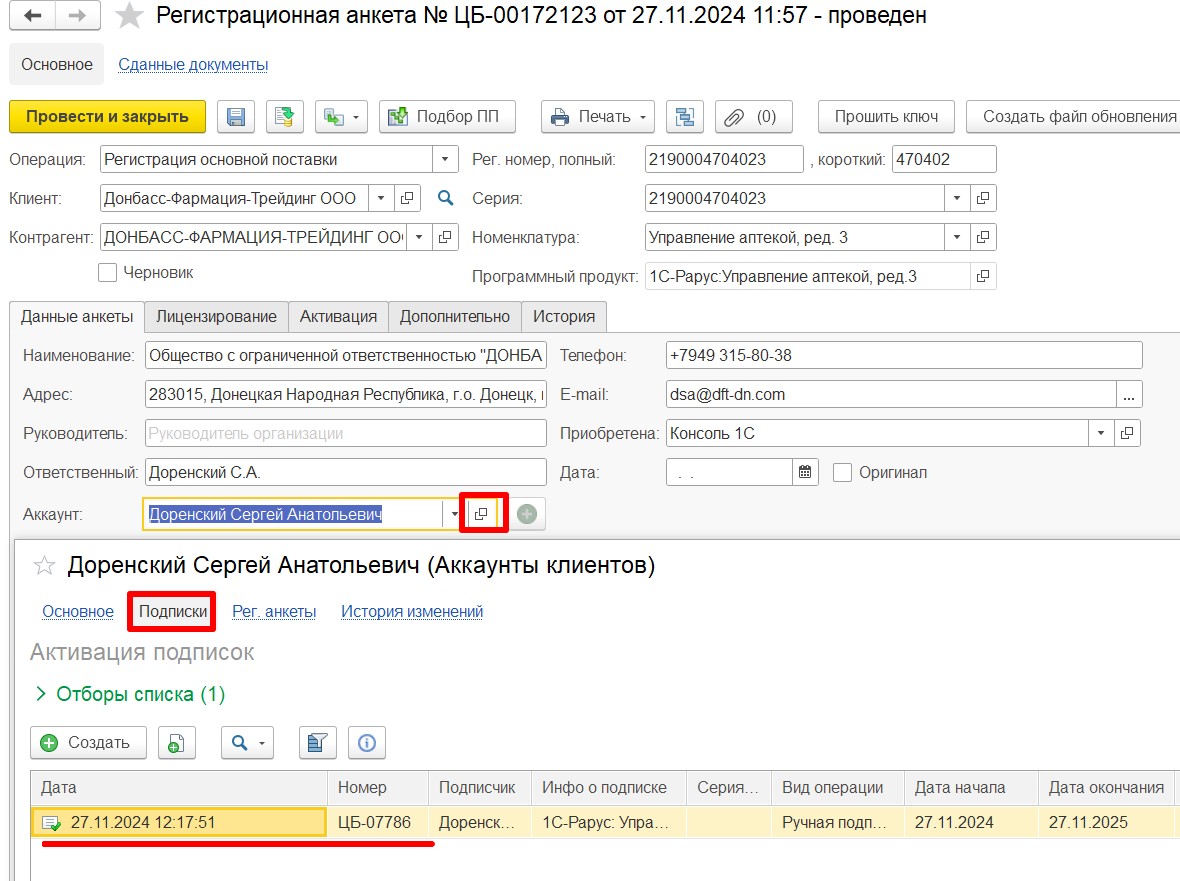The image size is (1180, 881).
Task: Click Провести и закрыть button
Action: (107, 117)
